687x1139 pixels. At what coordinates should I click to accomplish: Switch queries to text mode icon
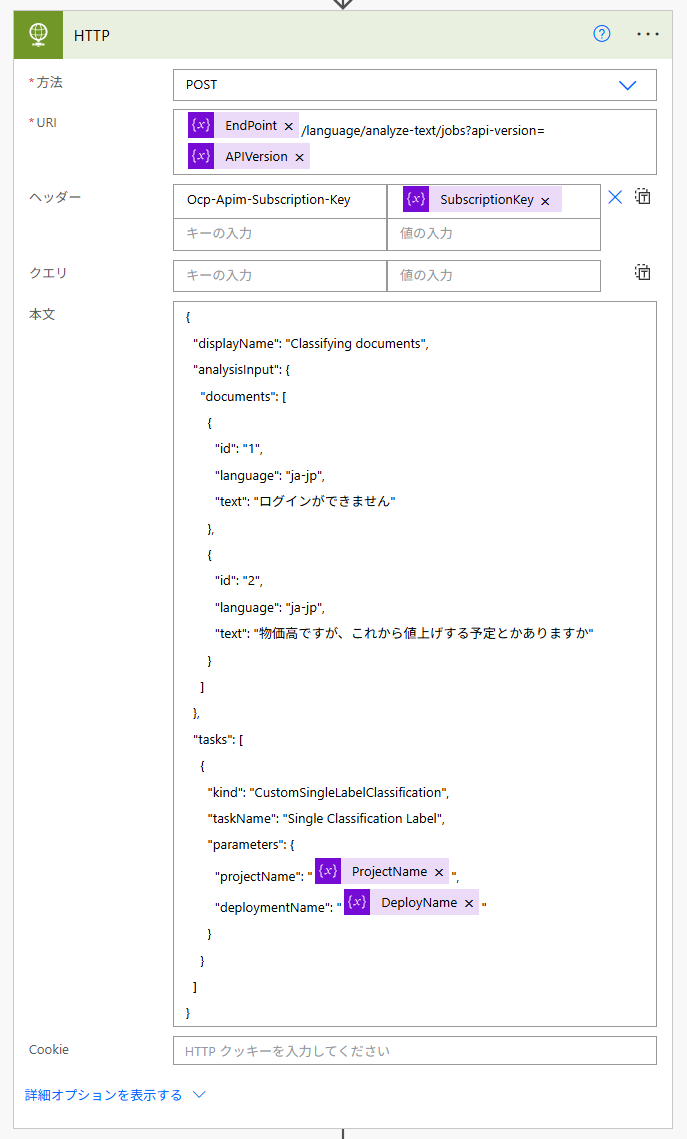[643, 272]
